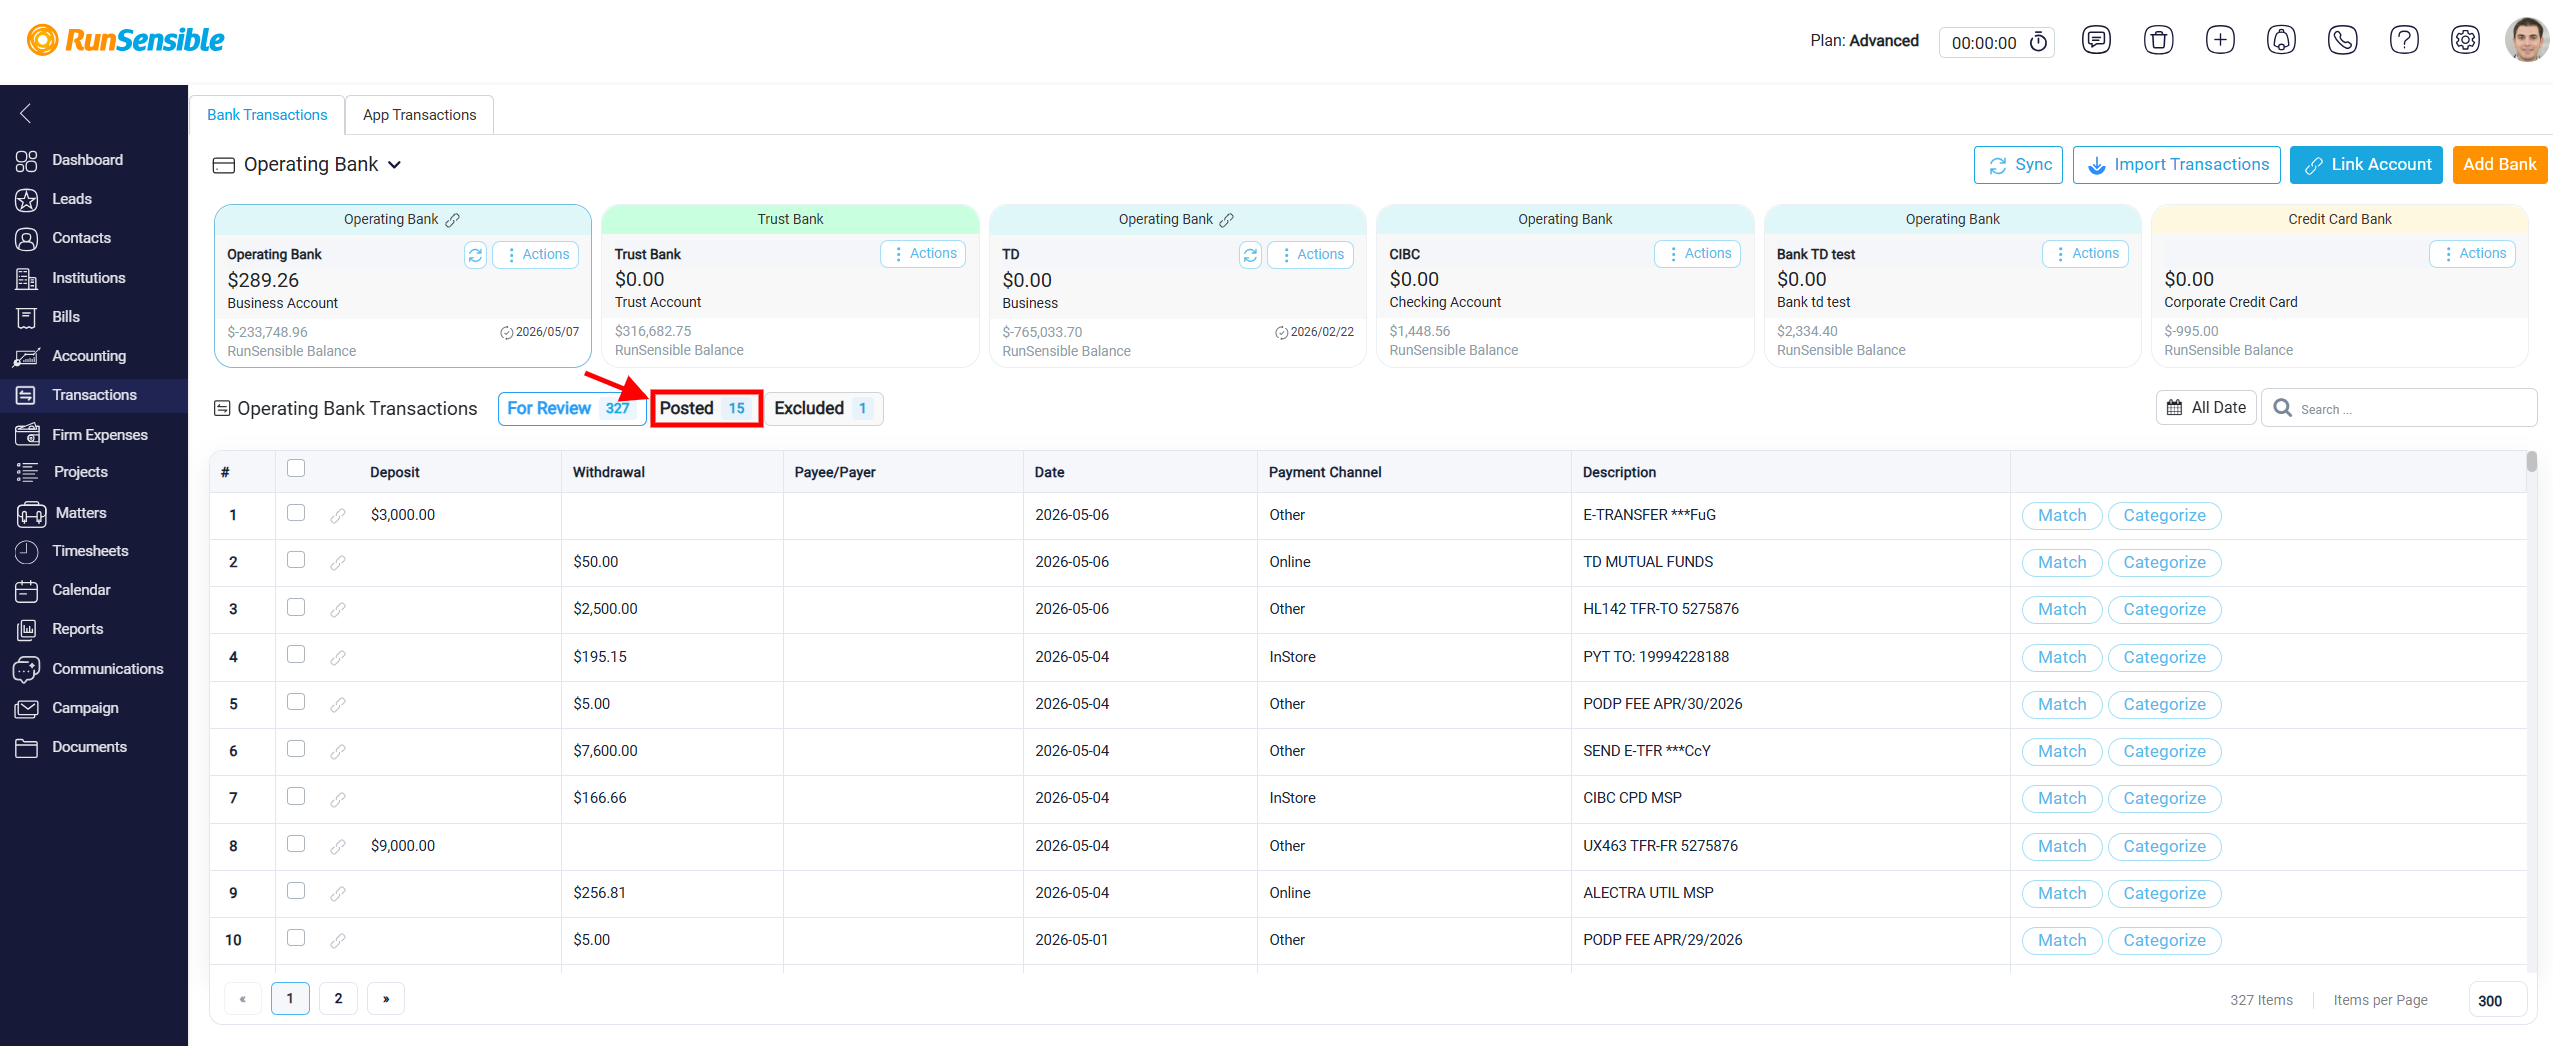Click Import Transactions button
Screen dimensions: 2553x1046
tap(2177, 165)
